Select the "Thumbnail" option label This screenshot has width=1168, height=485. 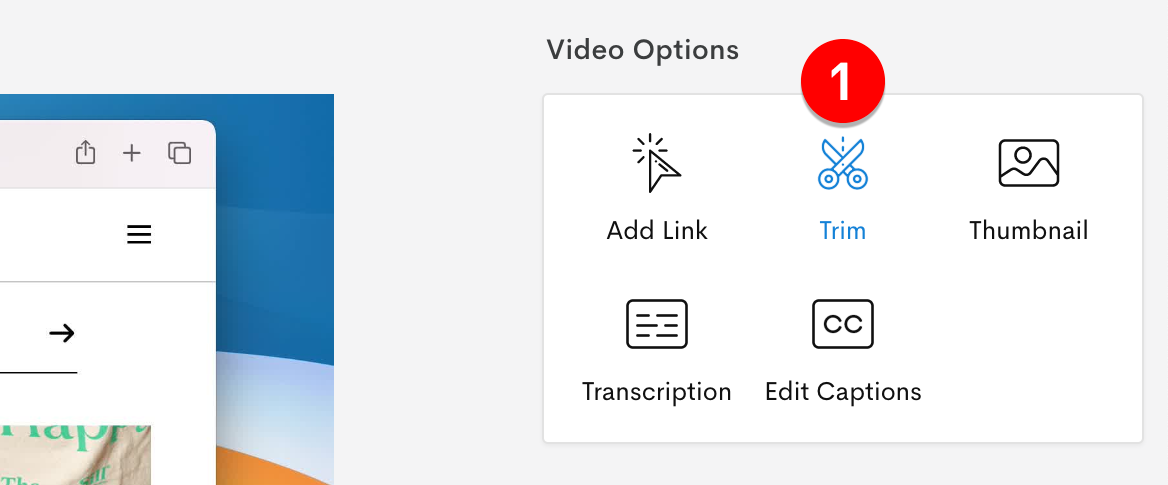click(x=1028, y=231)
